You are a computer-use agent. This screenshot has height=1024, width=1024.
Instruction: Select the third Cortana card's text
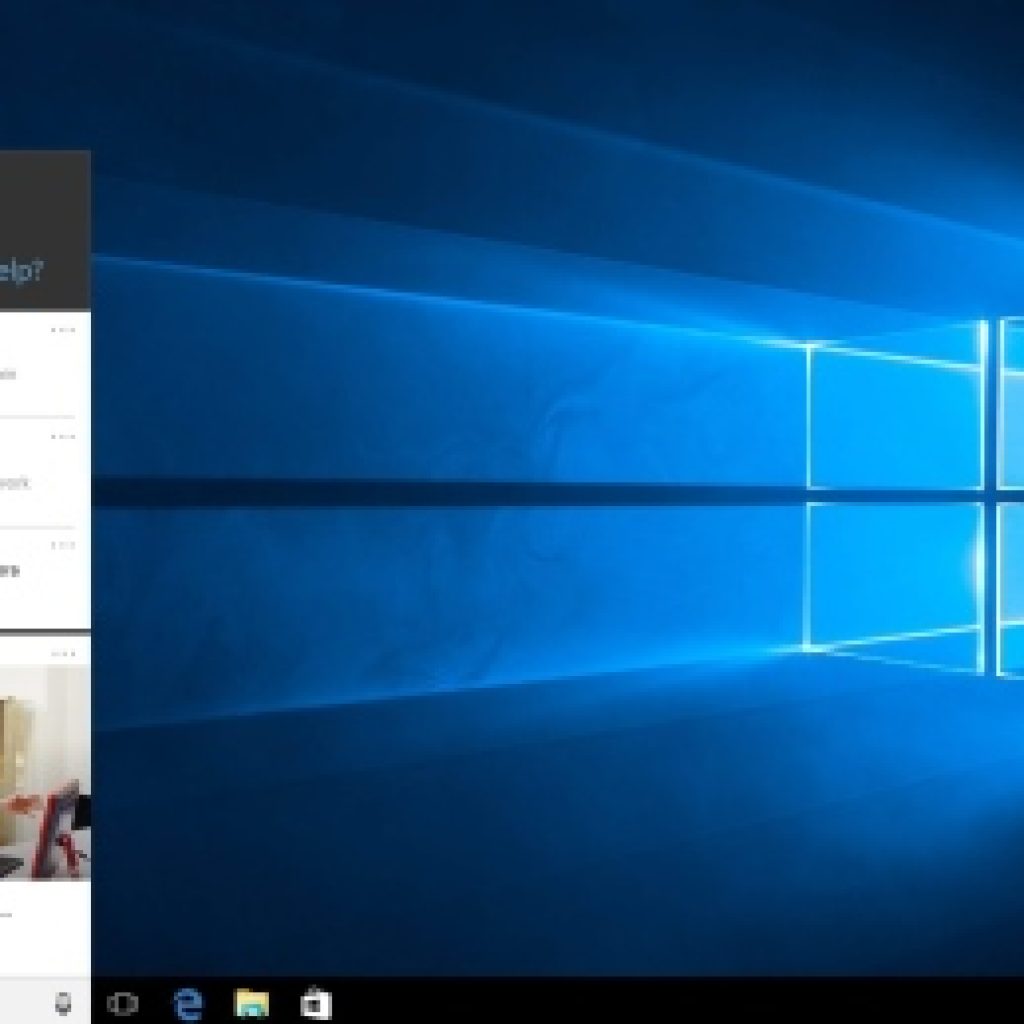(x=10, y=571)
